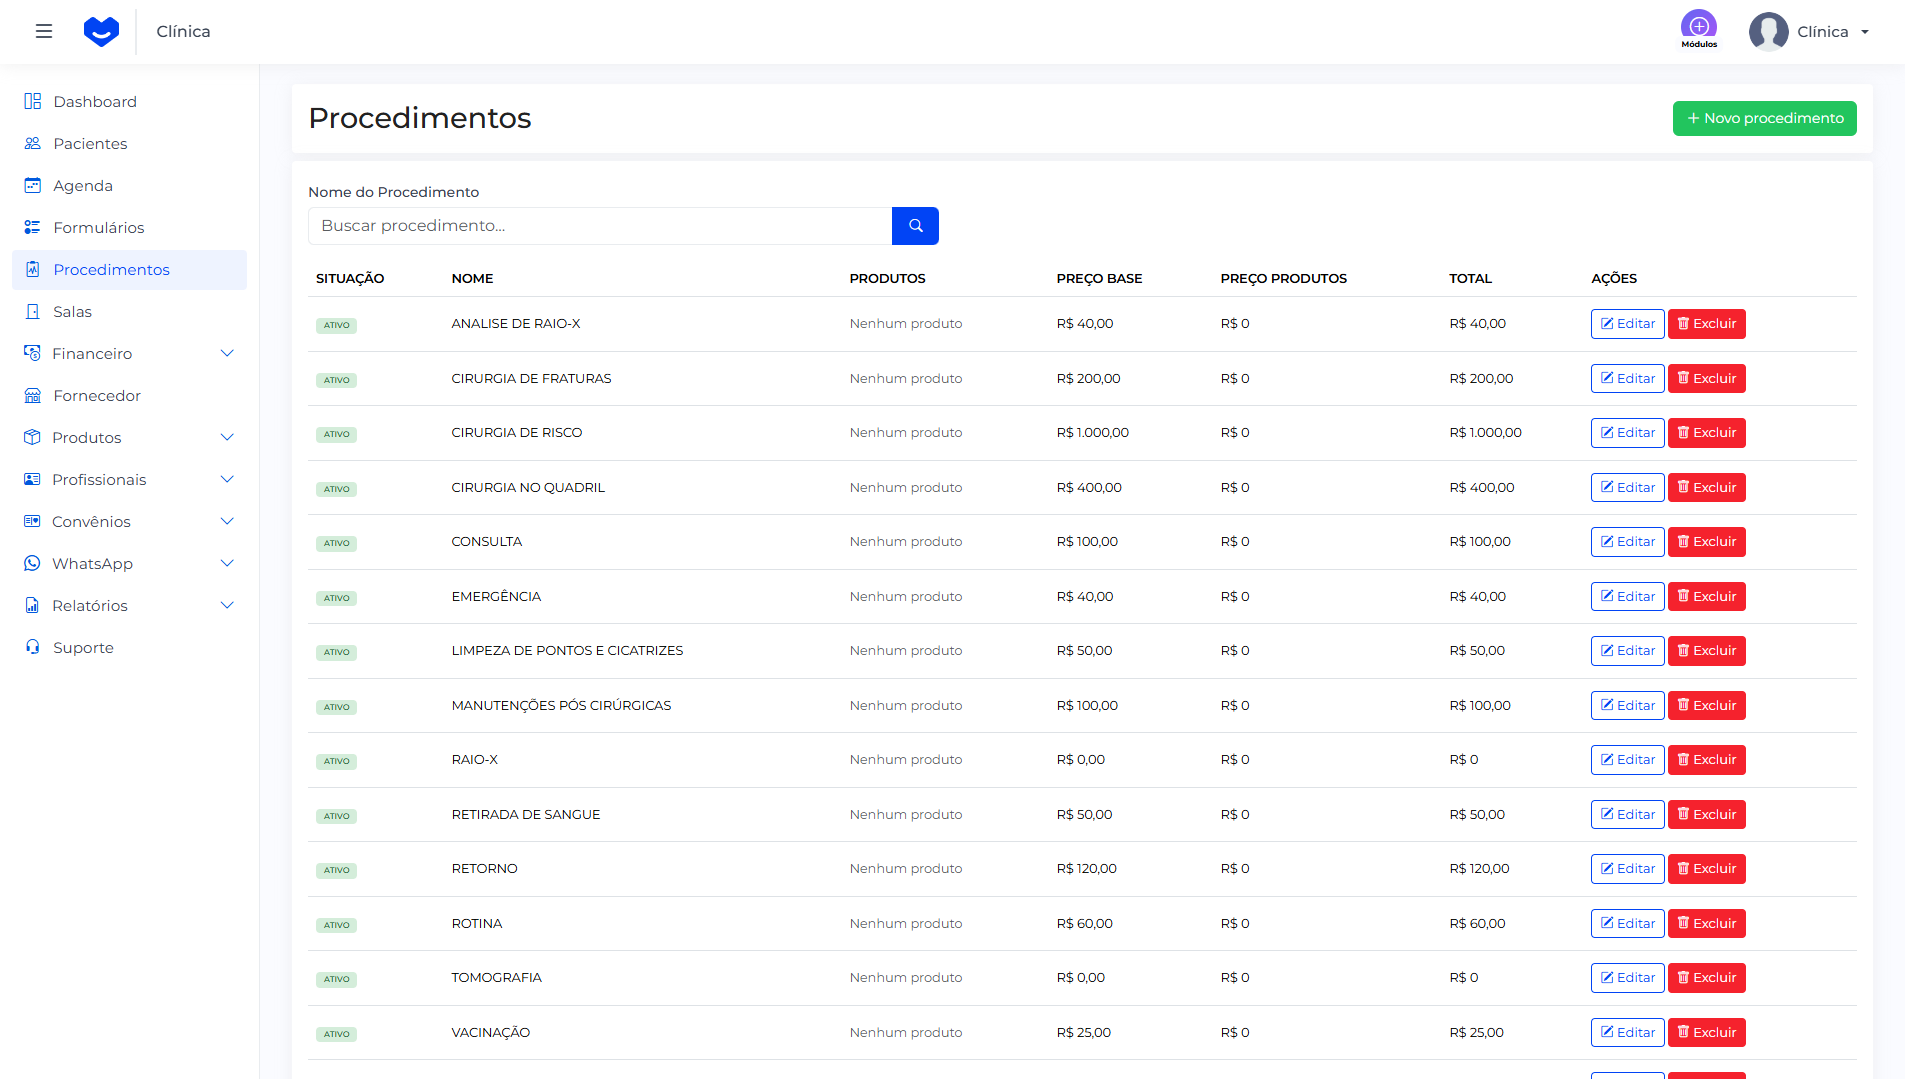The image size is (1905, 1079).
Task: Click the user avatar picture
Action: coord(1768,31)
